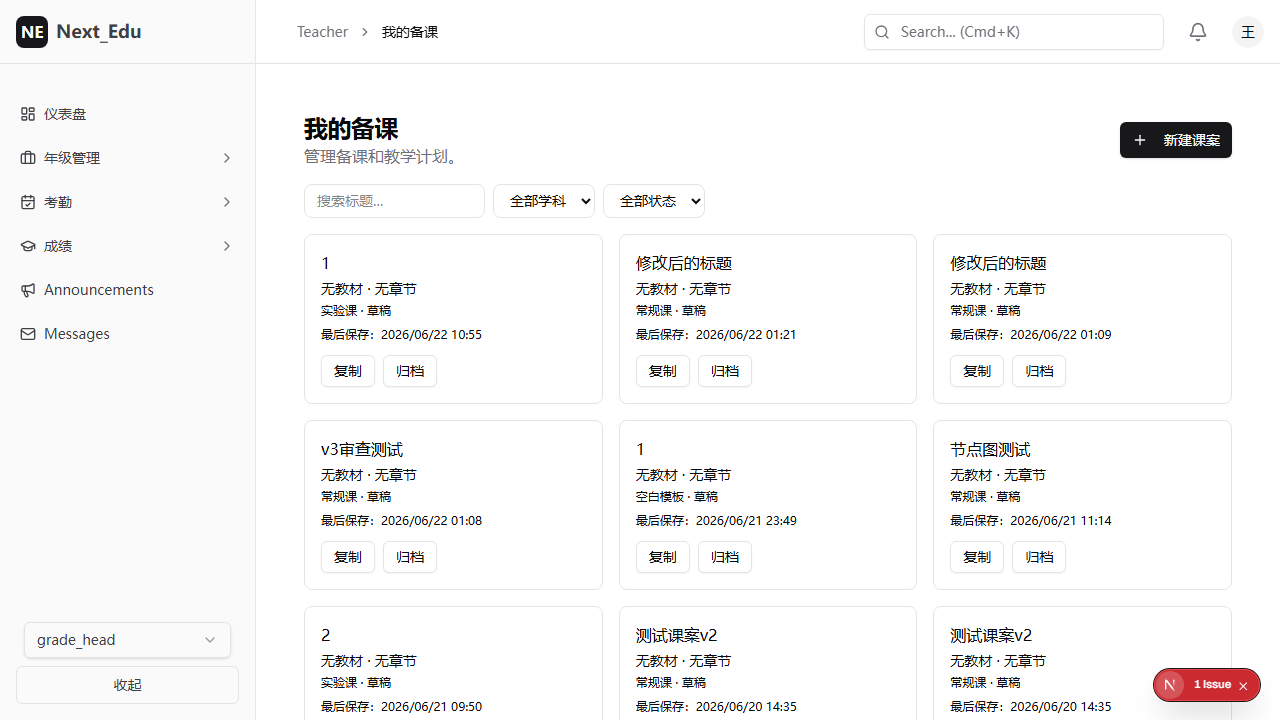Click the 成绩 graduation cap icon
Viewport: 1280px width, 720px height.
28,246
